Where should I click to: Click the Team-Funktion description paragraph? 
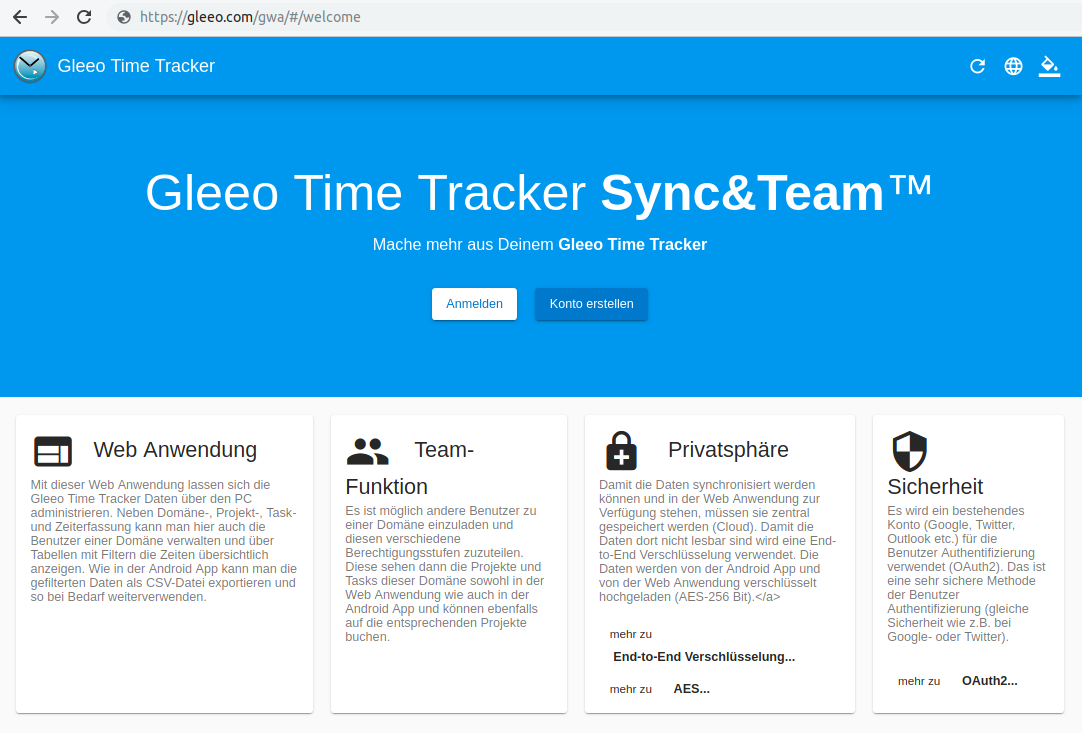click(x=446, y=574)
